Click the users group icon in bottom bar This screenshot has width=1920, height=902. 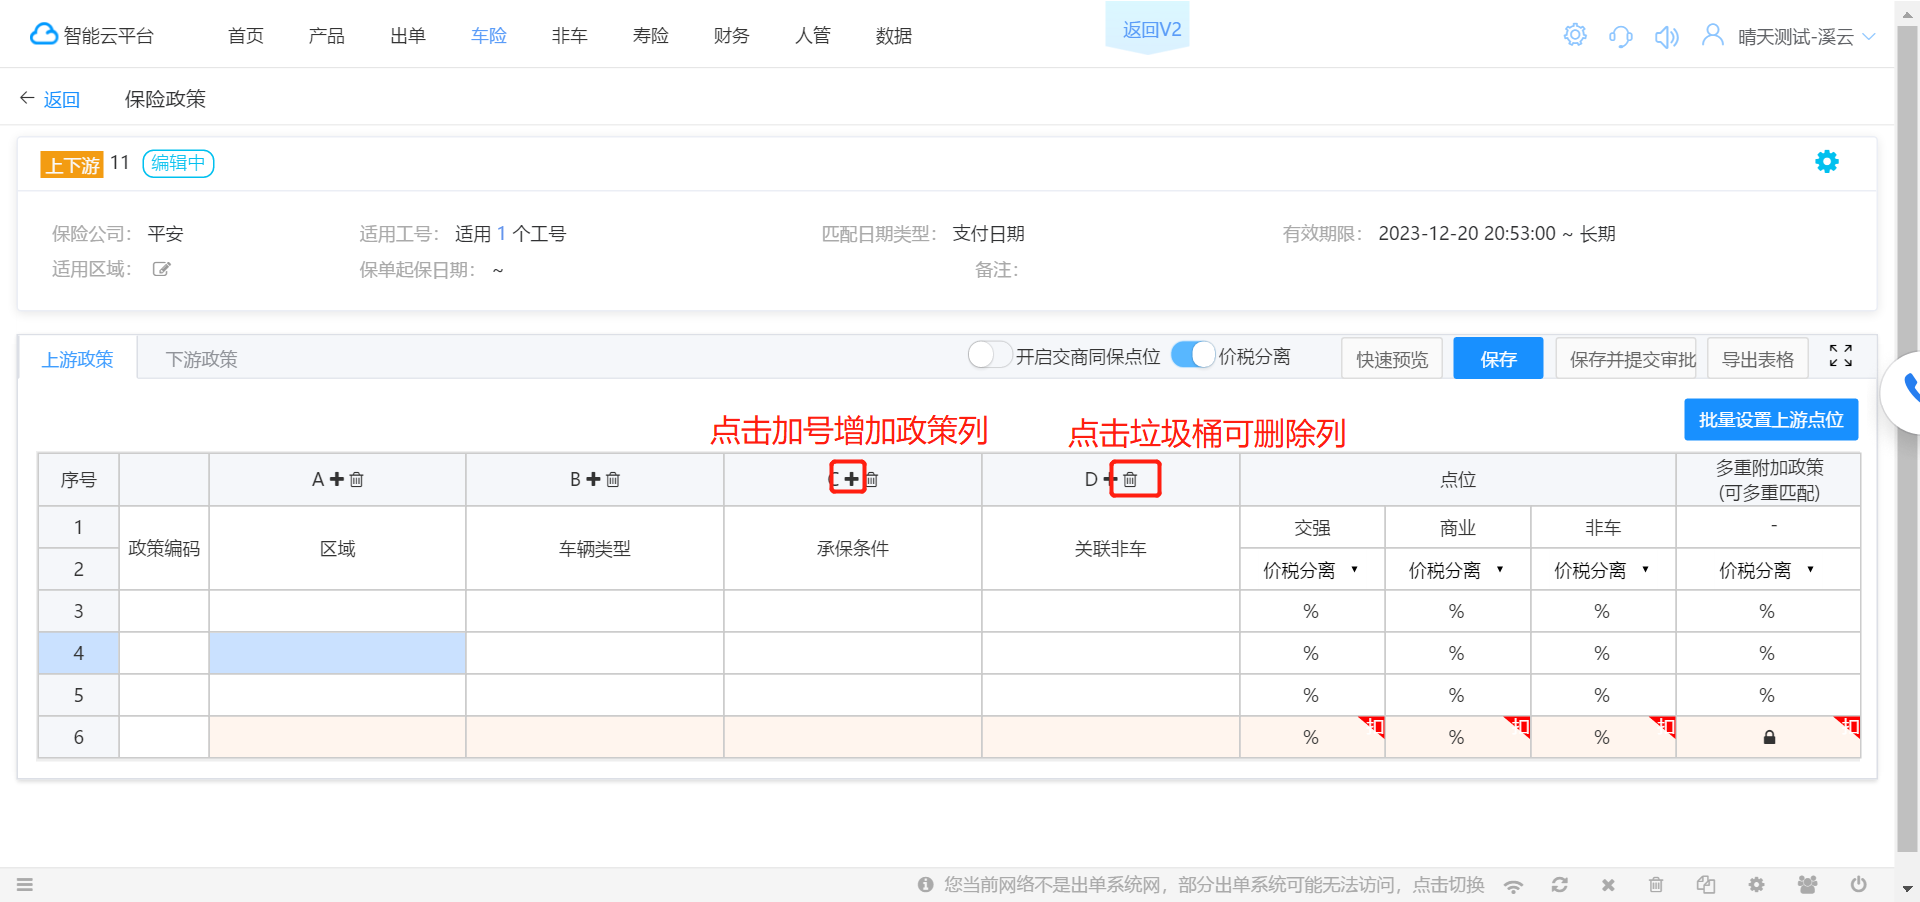1807,885
